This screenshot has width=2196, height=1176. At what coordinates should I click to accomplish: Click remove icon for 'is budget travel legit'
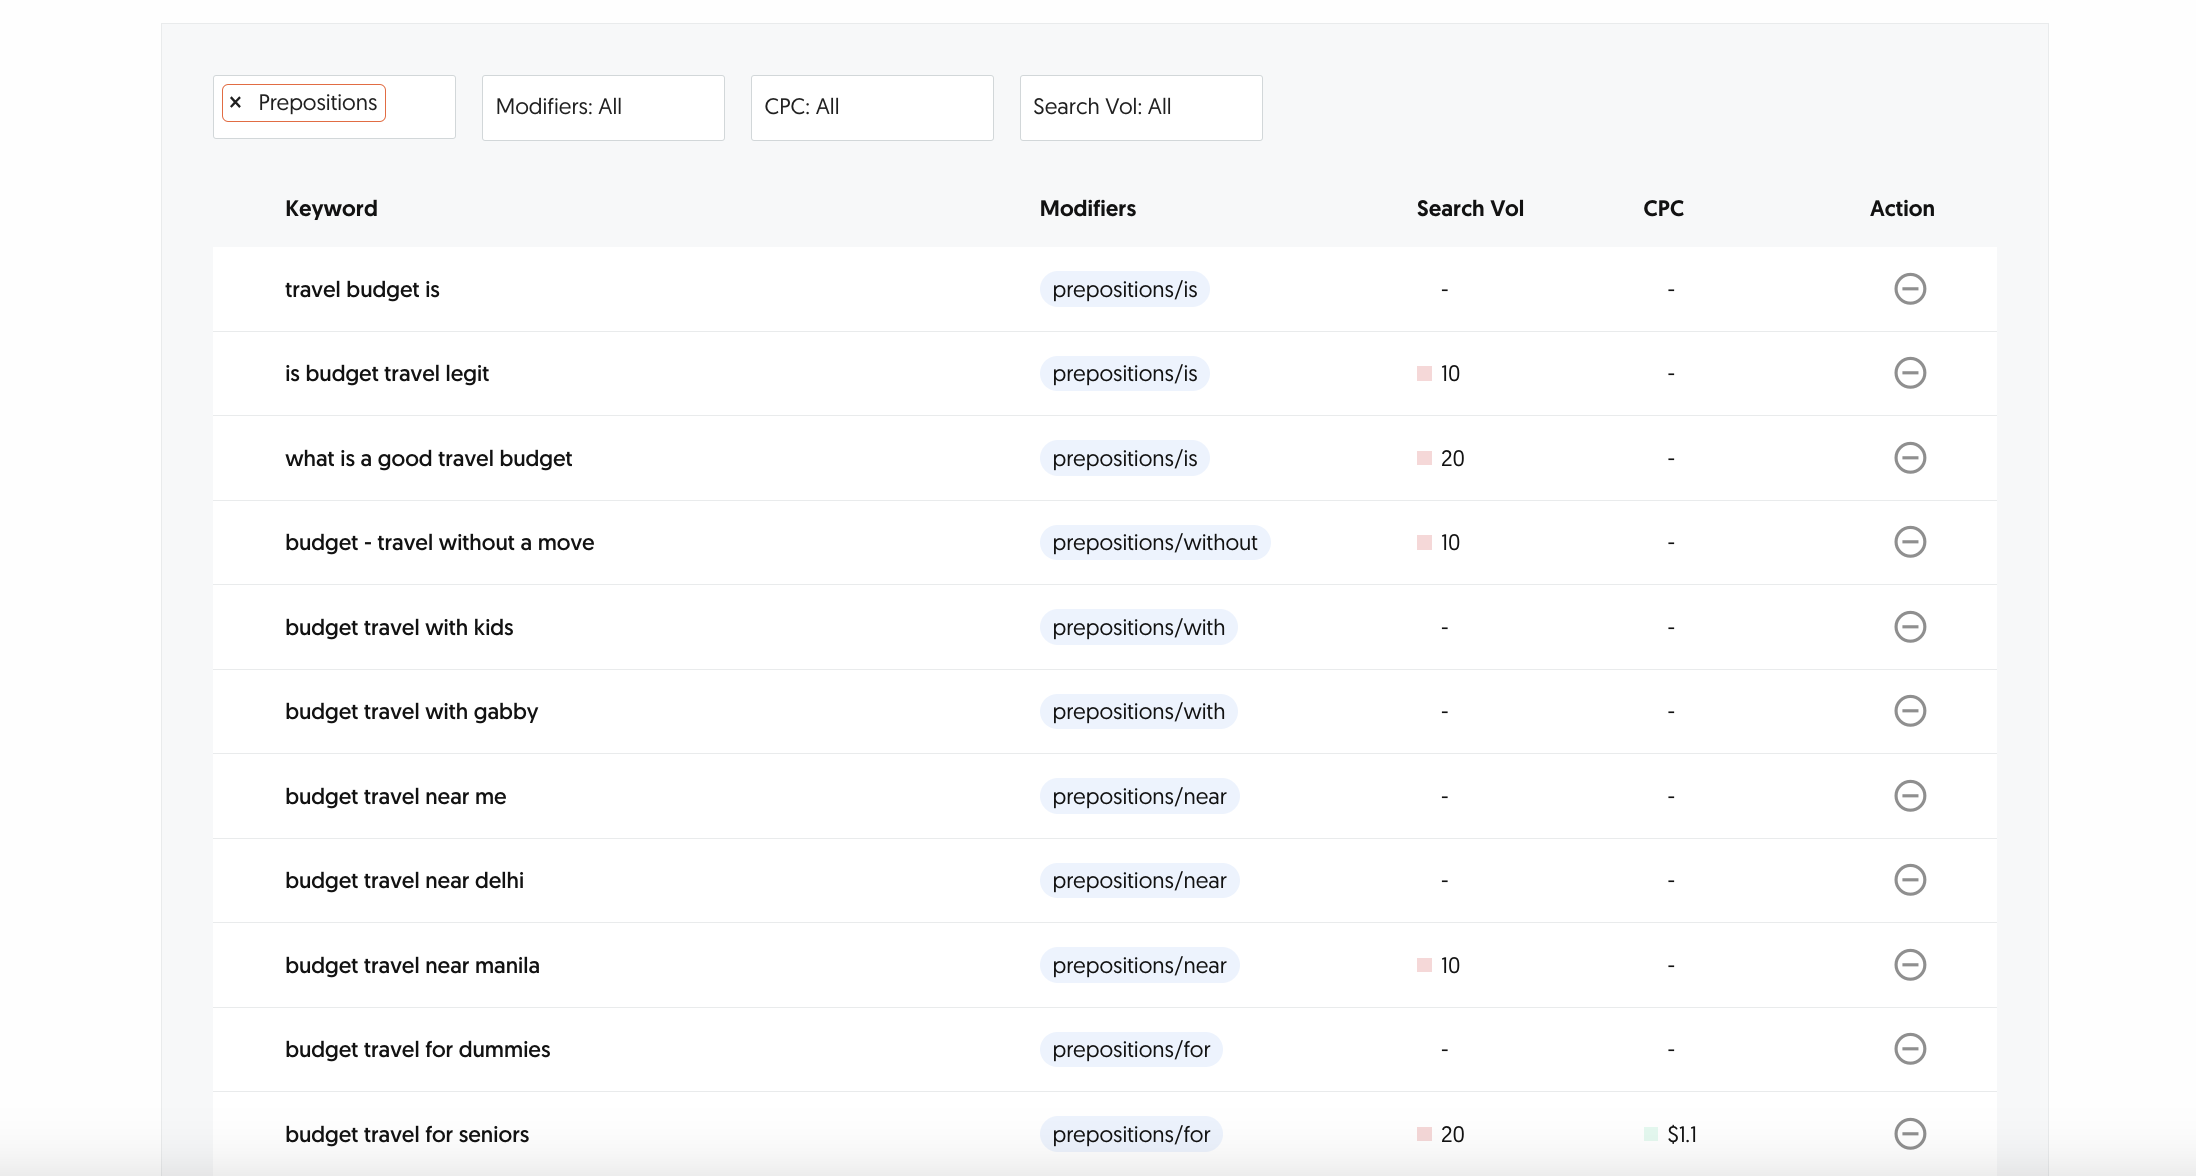pyautogui.click(x=1909, y=373)
